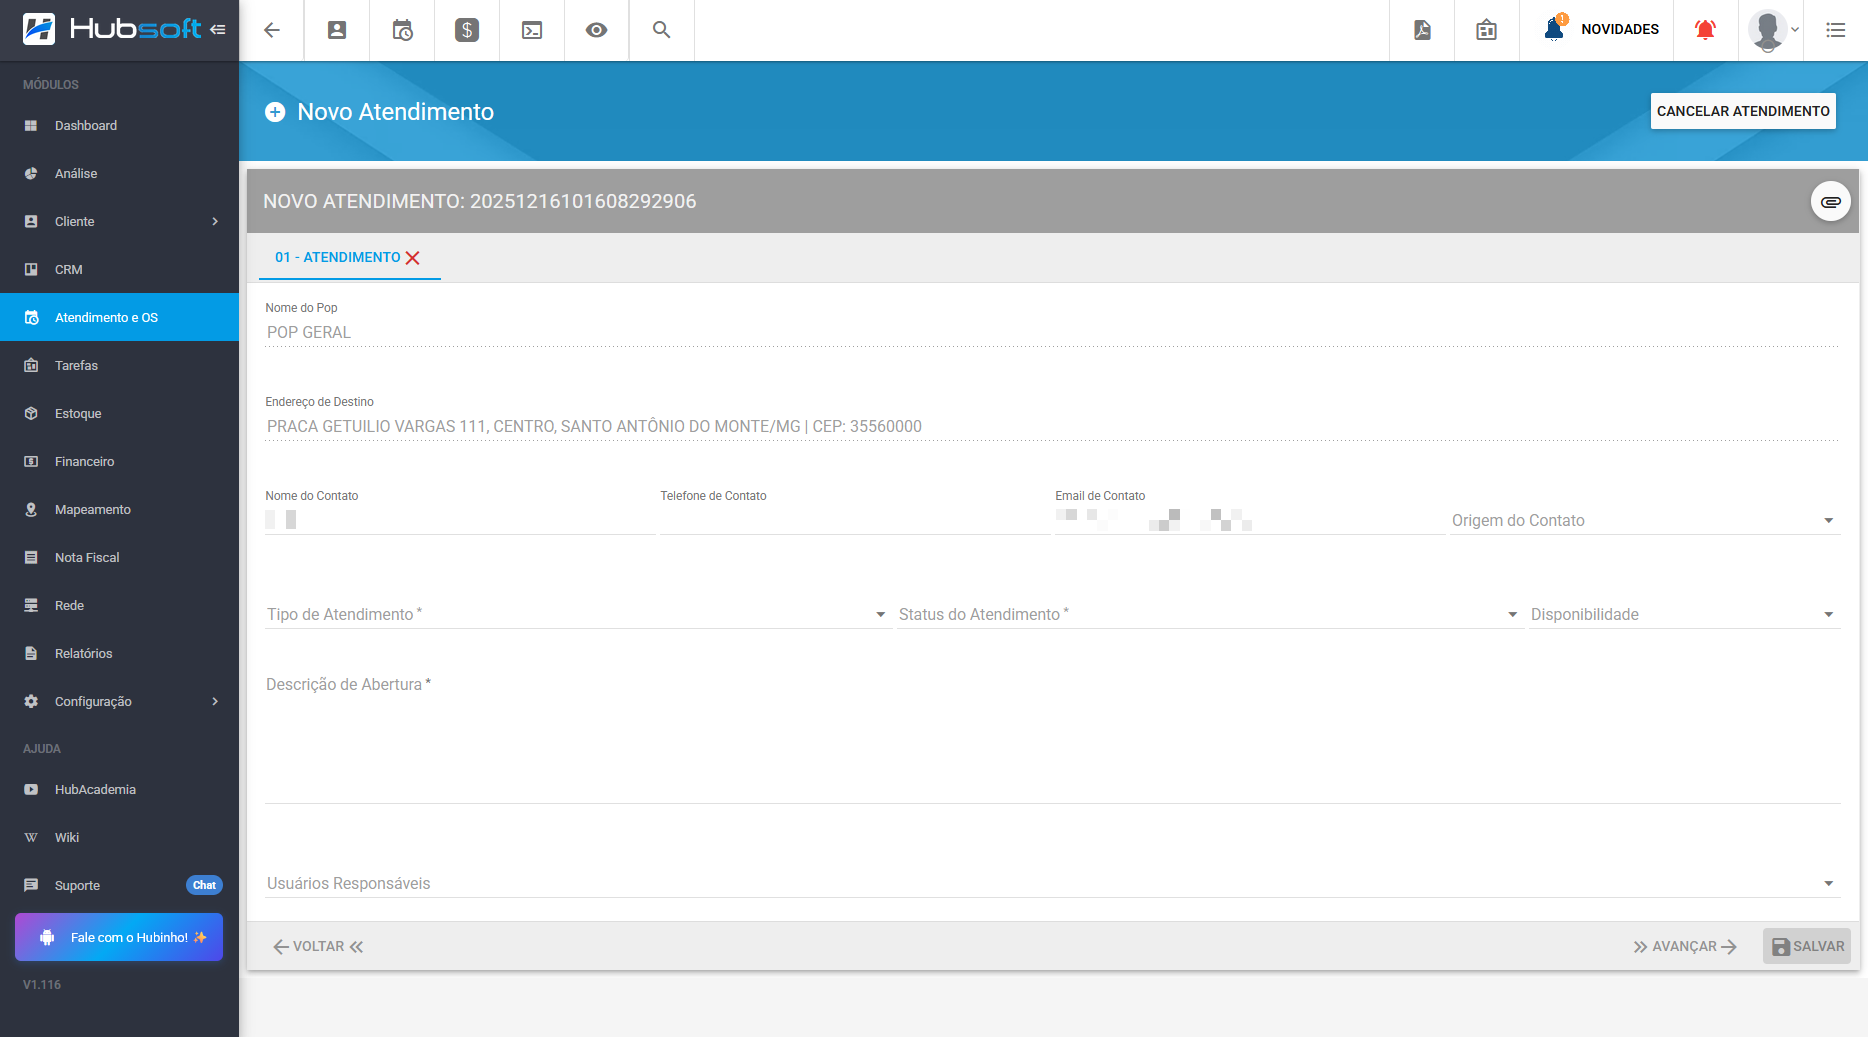
Task: Open the red alarm bell notifications
Action: tap(1705, 30)
